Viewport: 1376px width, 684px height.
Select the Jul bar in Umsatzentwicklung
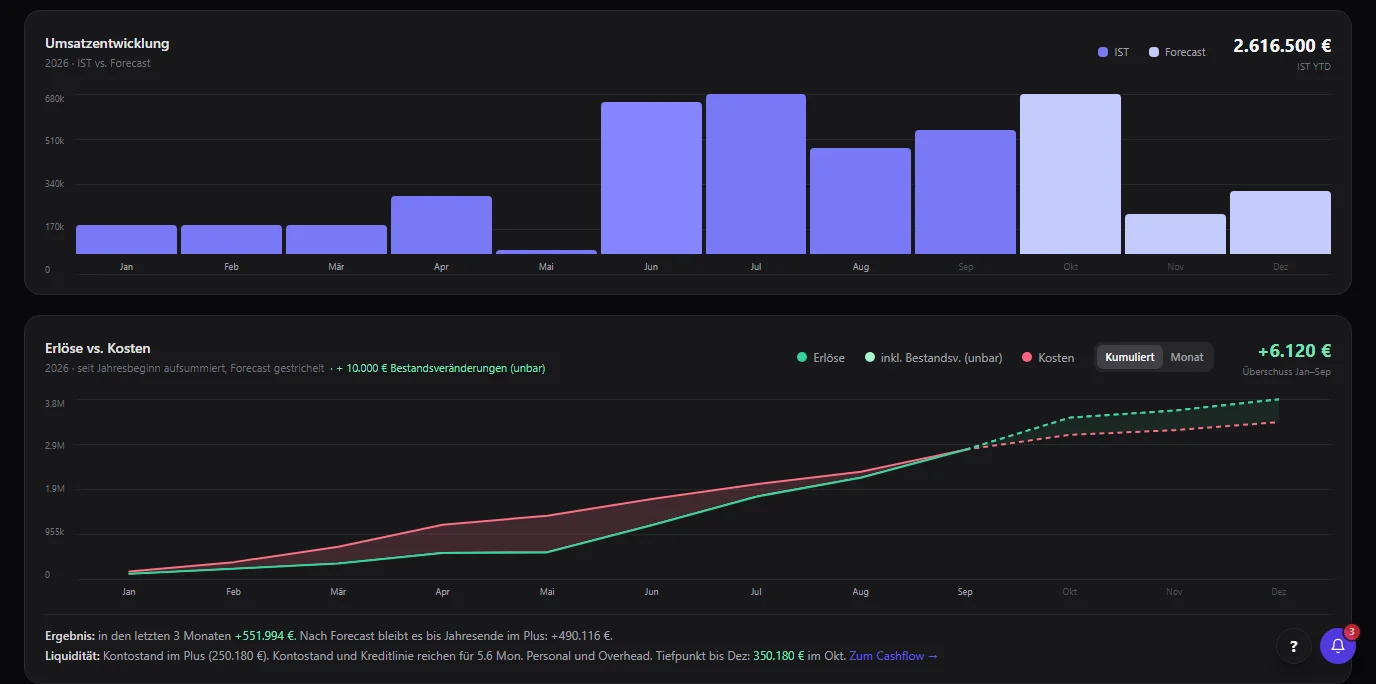click(x=756, y=174)
